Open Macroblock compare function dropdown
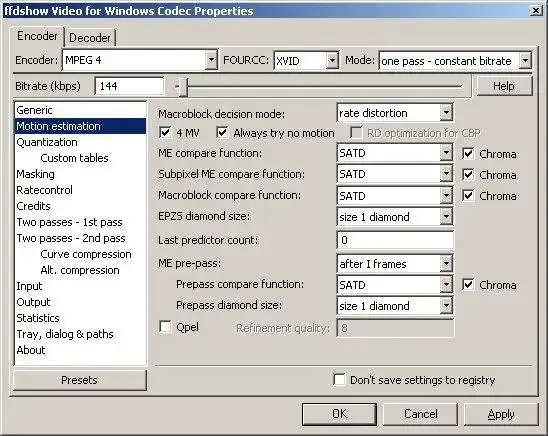Viewport: 548px width, 436px height. click(395, 196)
